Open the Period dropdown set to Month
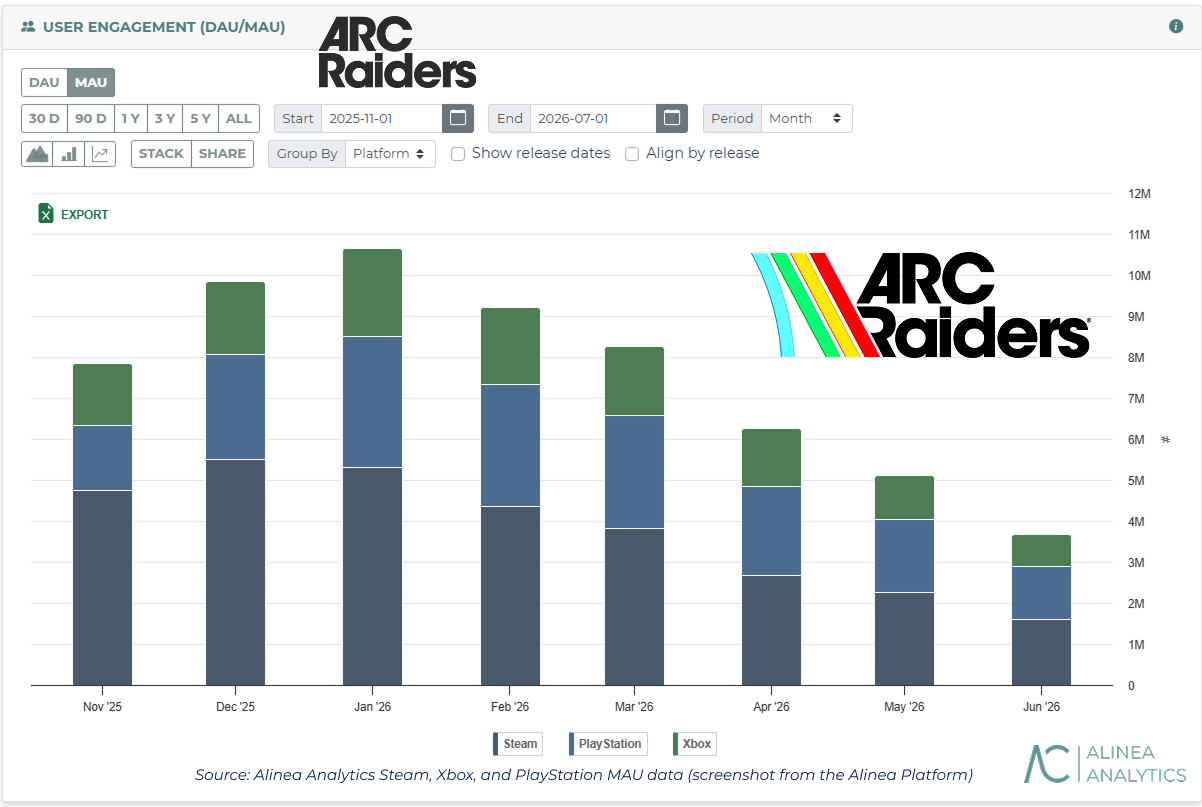Screen dimensions: 1202x807 tap(807, 118)
